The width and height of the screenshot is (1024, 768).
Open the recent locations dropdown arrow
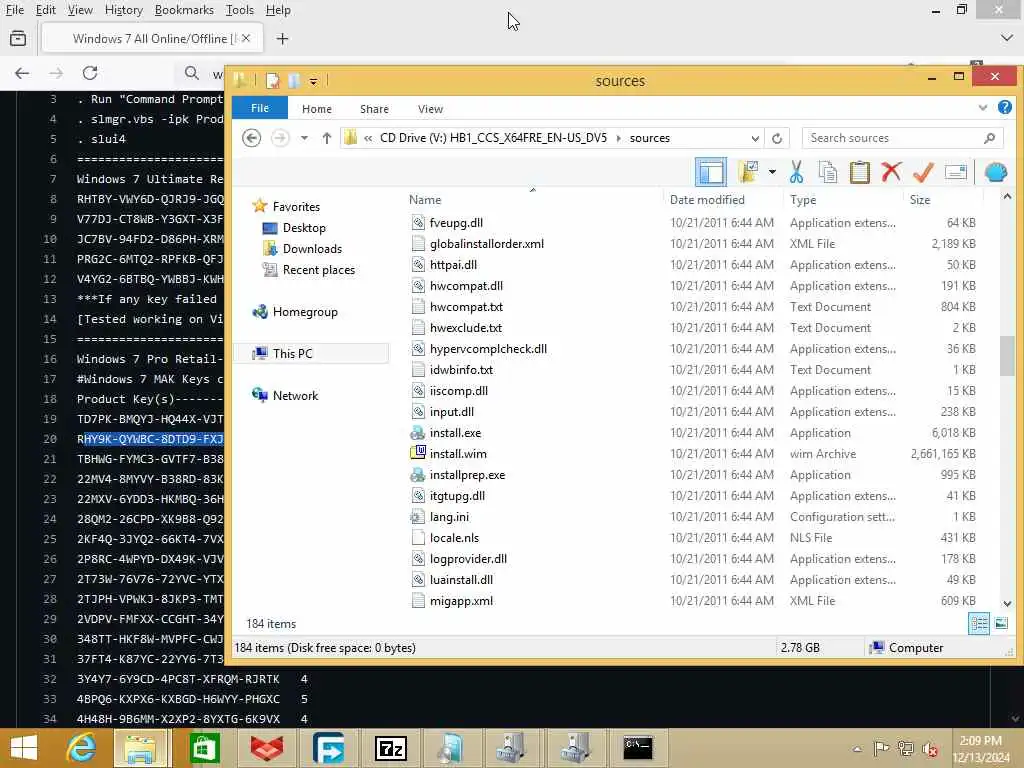304,138
